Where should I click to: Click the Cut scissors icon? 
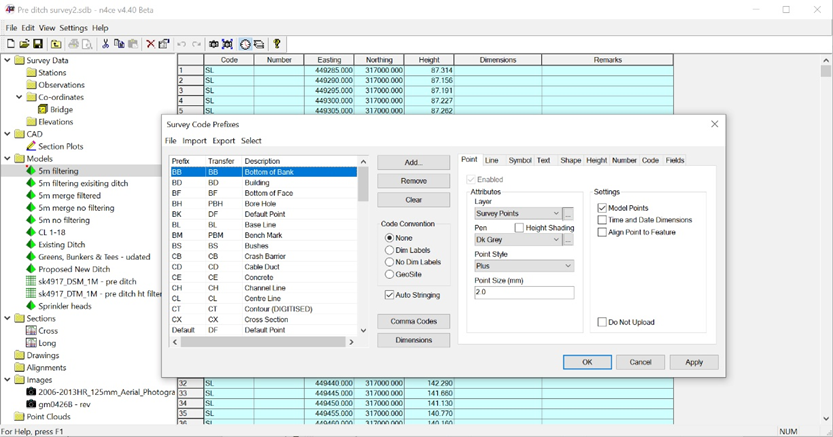(x=105, y=44)
